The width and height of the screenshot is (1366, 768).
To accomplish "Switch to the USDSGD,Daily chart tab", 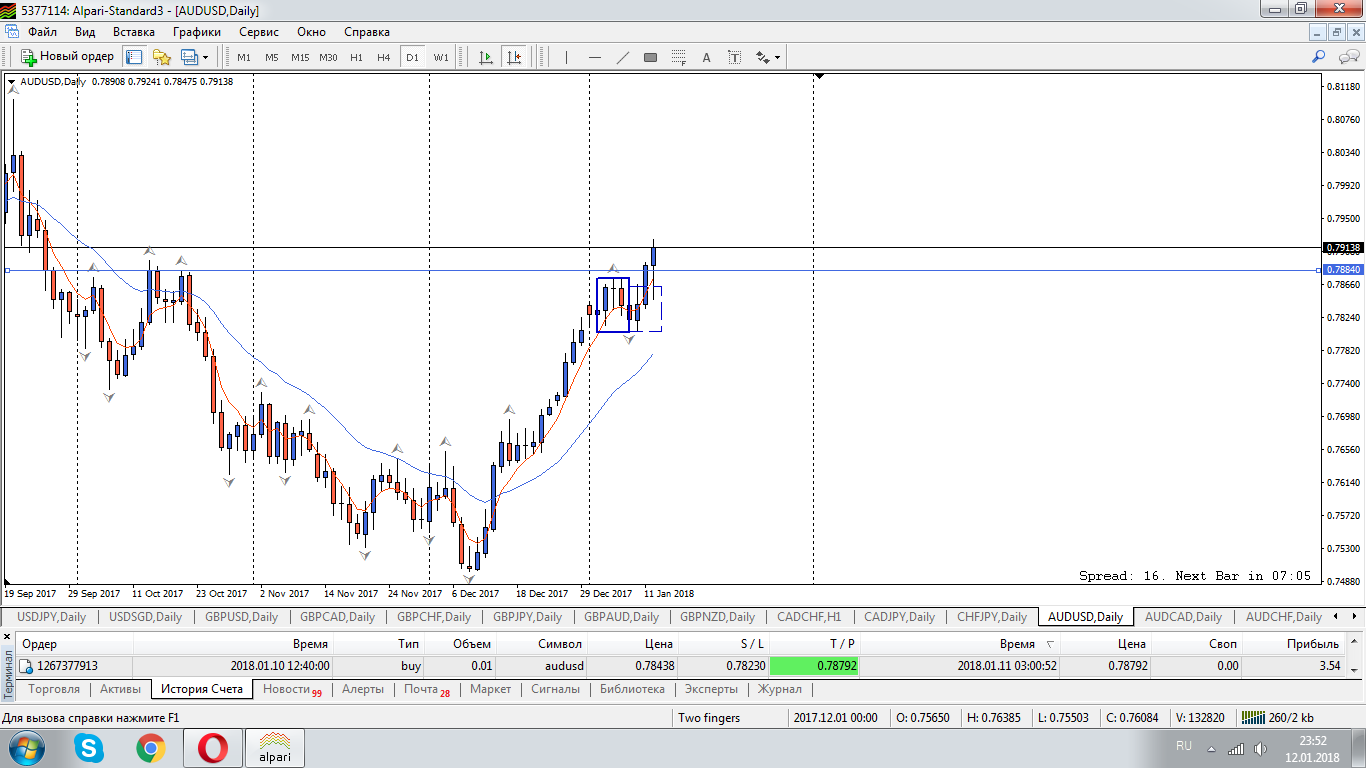I will 145,617.
